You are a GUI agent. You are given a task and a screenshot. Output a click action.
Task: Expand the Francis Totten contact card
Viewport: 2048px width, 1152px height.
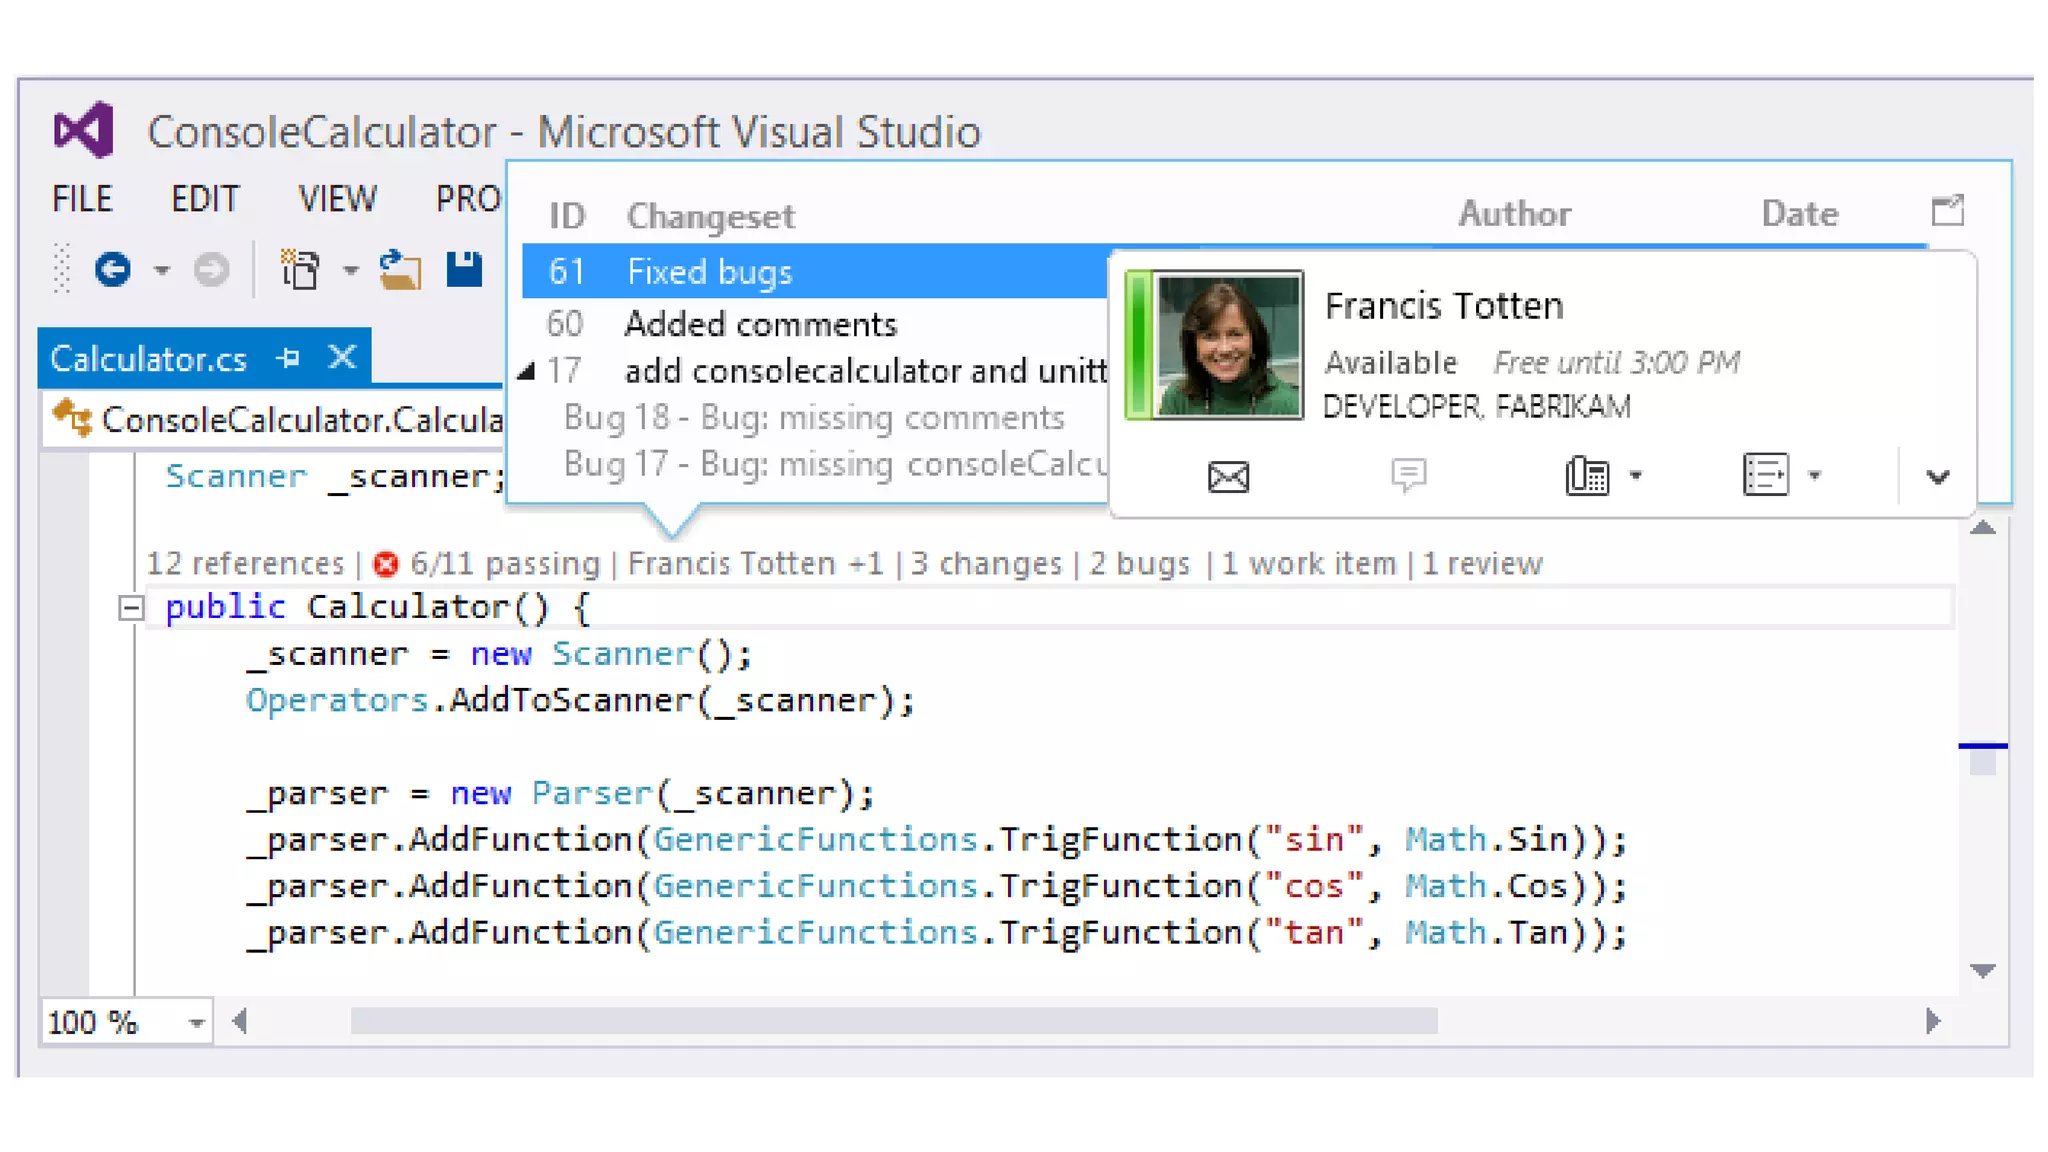(x=1937, y=477)
